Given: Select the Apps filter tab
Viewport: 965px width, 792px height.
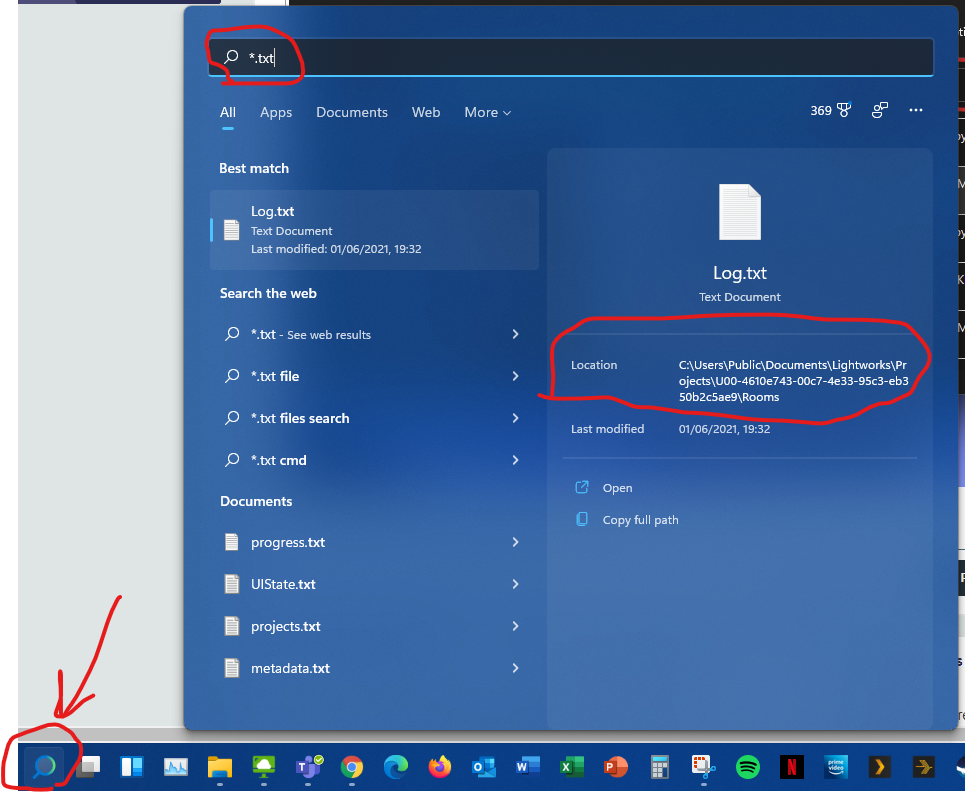Looking at the screenshot, I should click(x=276, y=113).
